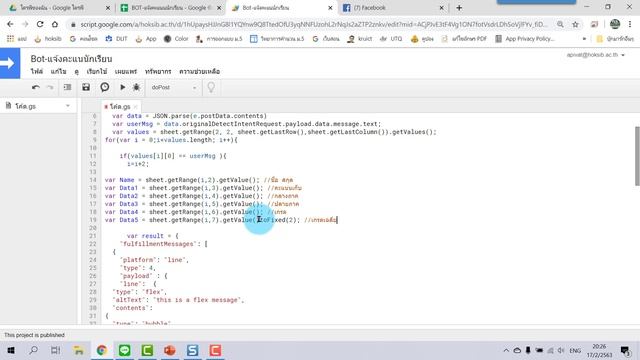Click the ENG language indicator

(575, 351)
